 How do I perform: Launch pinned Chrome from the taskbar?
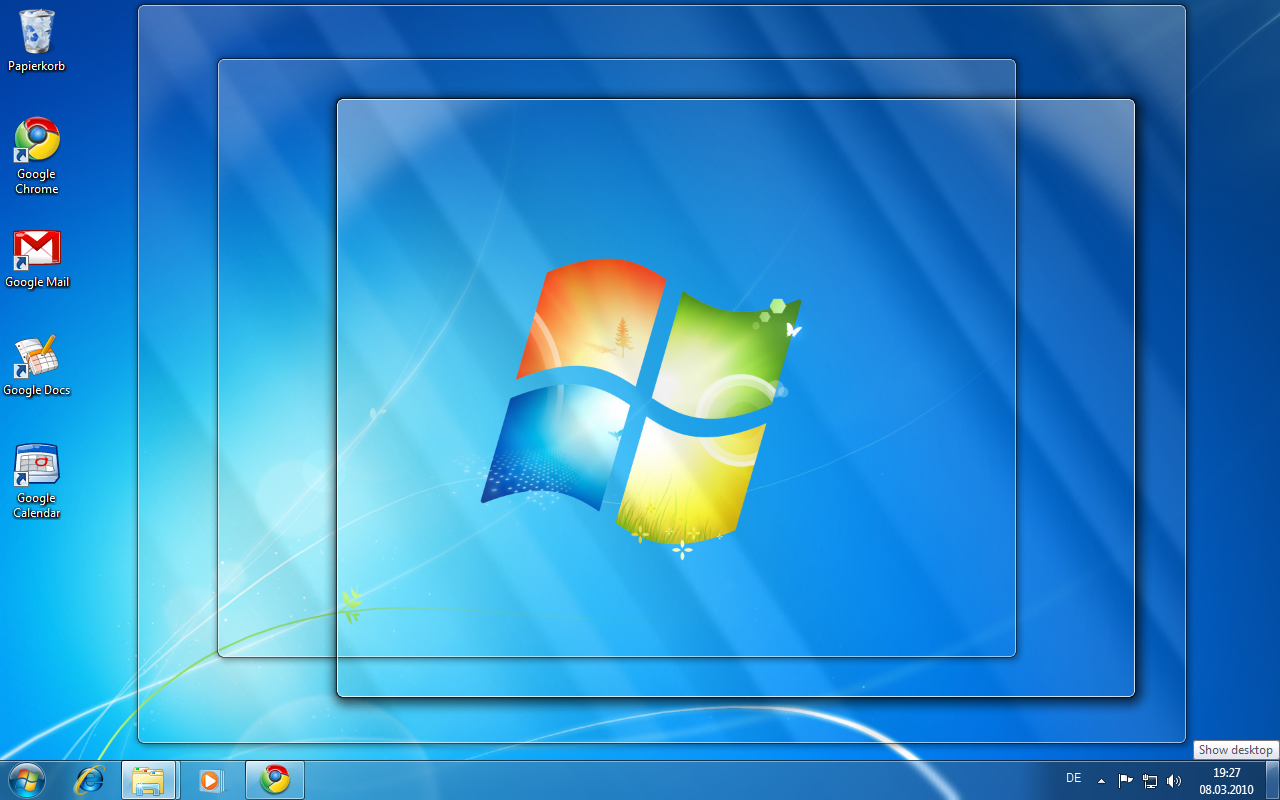[x=274, y=779]
